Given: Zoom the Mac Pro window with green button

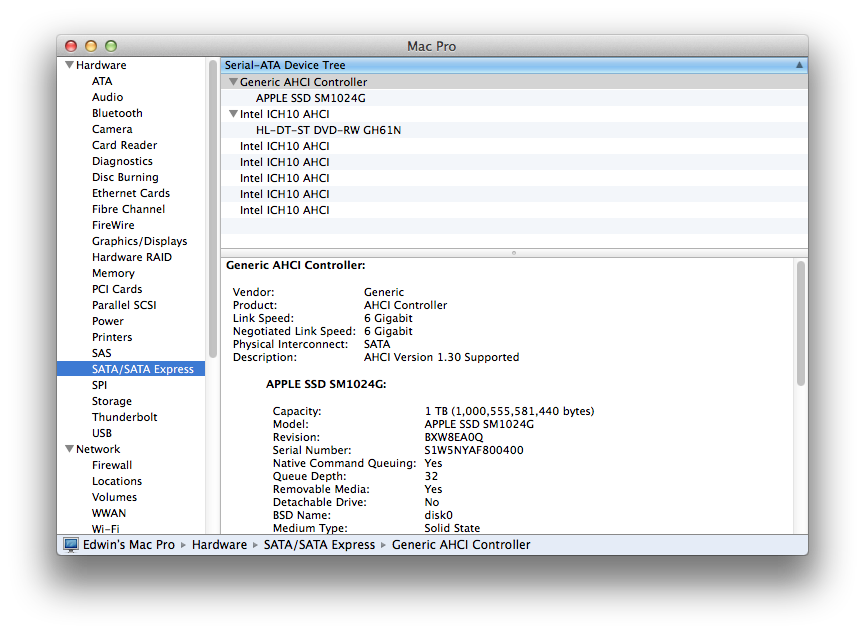Looking at the screenshot, I should pos(111,46).
